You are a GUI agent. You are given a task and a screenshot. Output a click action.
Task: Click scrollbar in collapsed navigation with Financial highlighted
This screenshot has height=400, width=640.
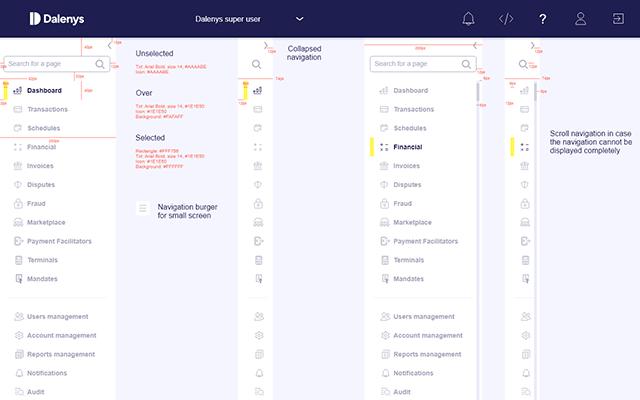click(x=536, y=92)
